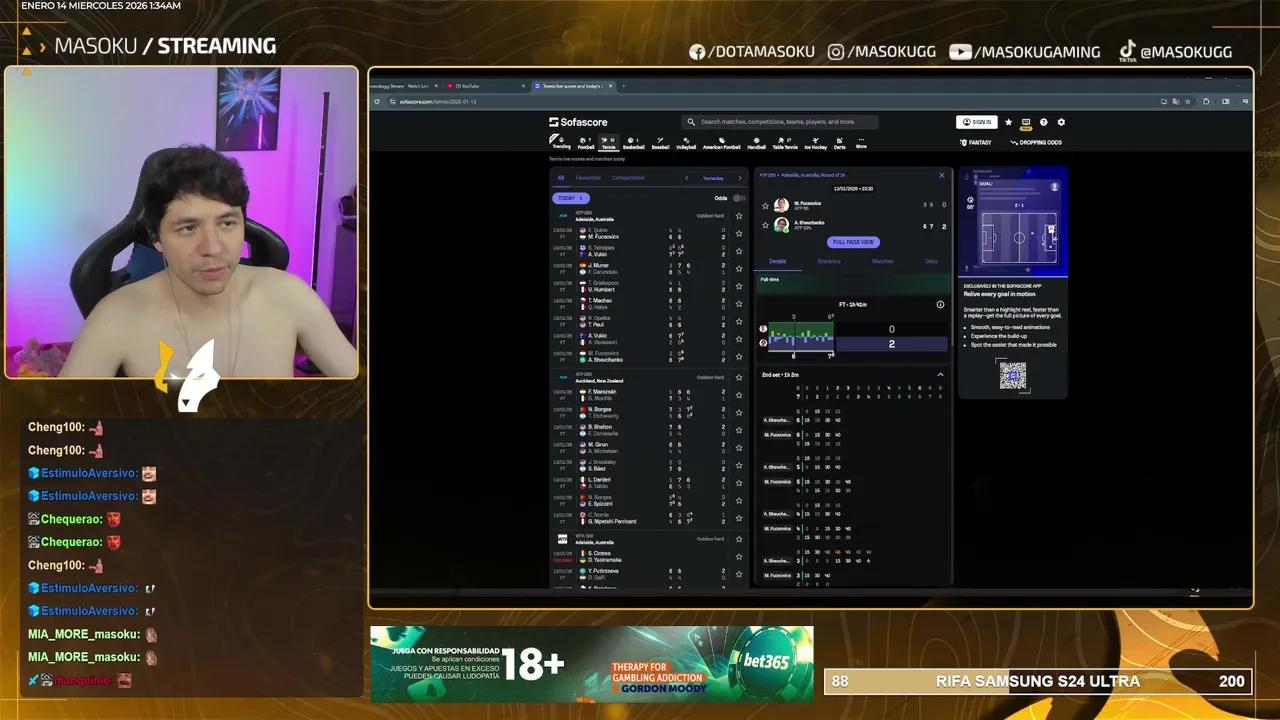Enable the Odds display toggle
1280x720 pixels.
[740, 198]
